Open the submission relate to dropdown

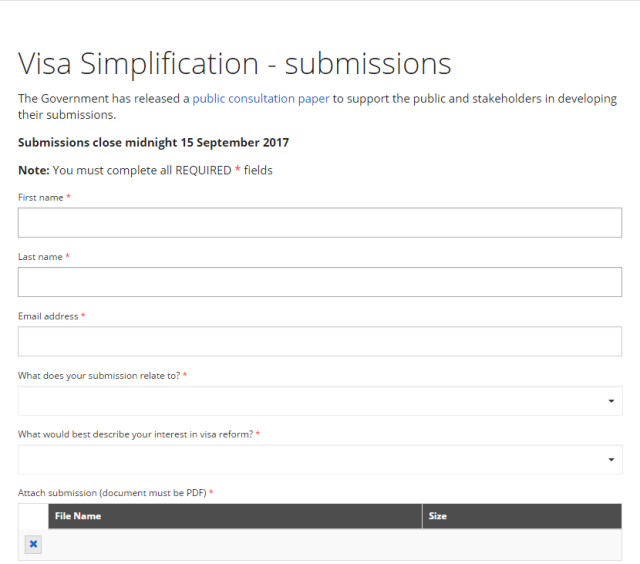pos(310,401)
